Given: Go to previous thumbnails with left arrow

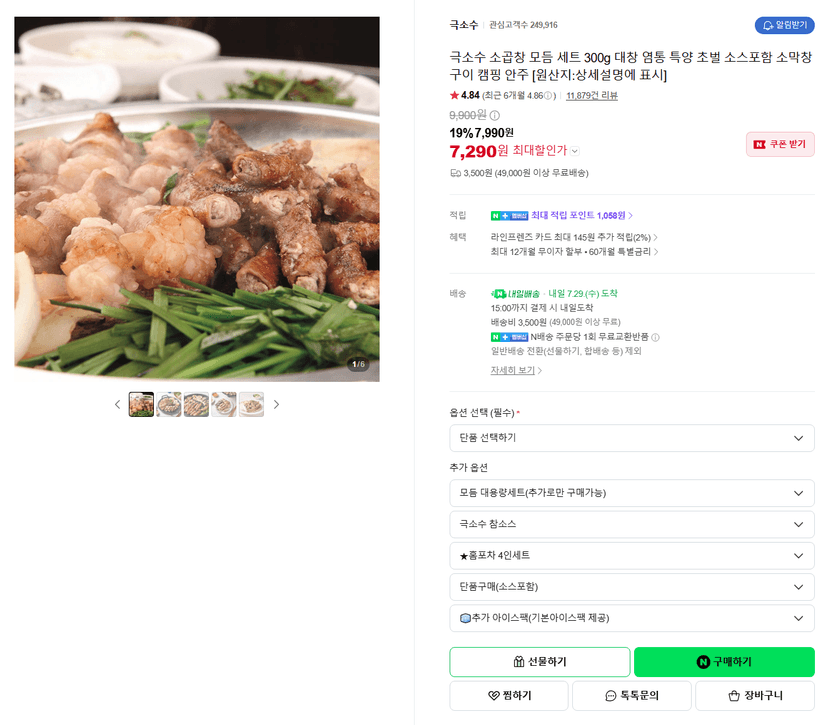Looking at the screenshot, I should [117, 404].
